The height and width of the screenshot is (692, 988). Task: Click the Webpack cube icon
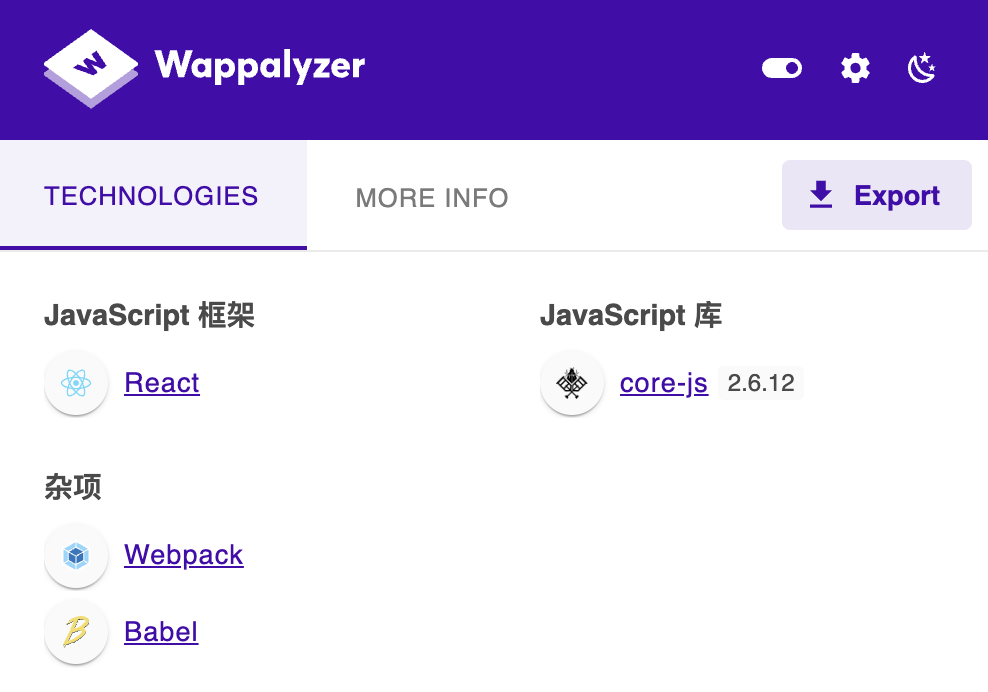click(76, 556)
